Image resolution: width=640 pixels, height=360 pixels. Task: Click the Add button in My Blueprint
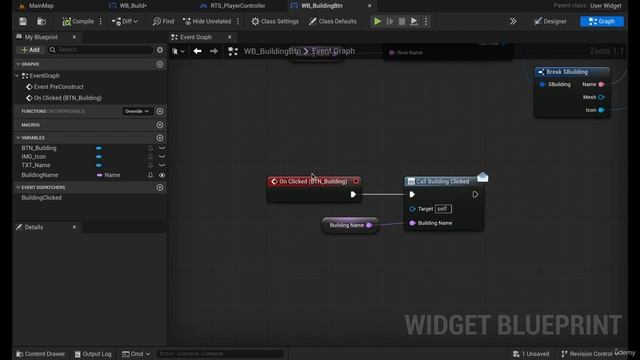[31, 50]
